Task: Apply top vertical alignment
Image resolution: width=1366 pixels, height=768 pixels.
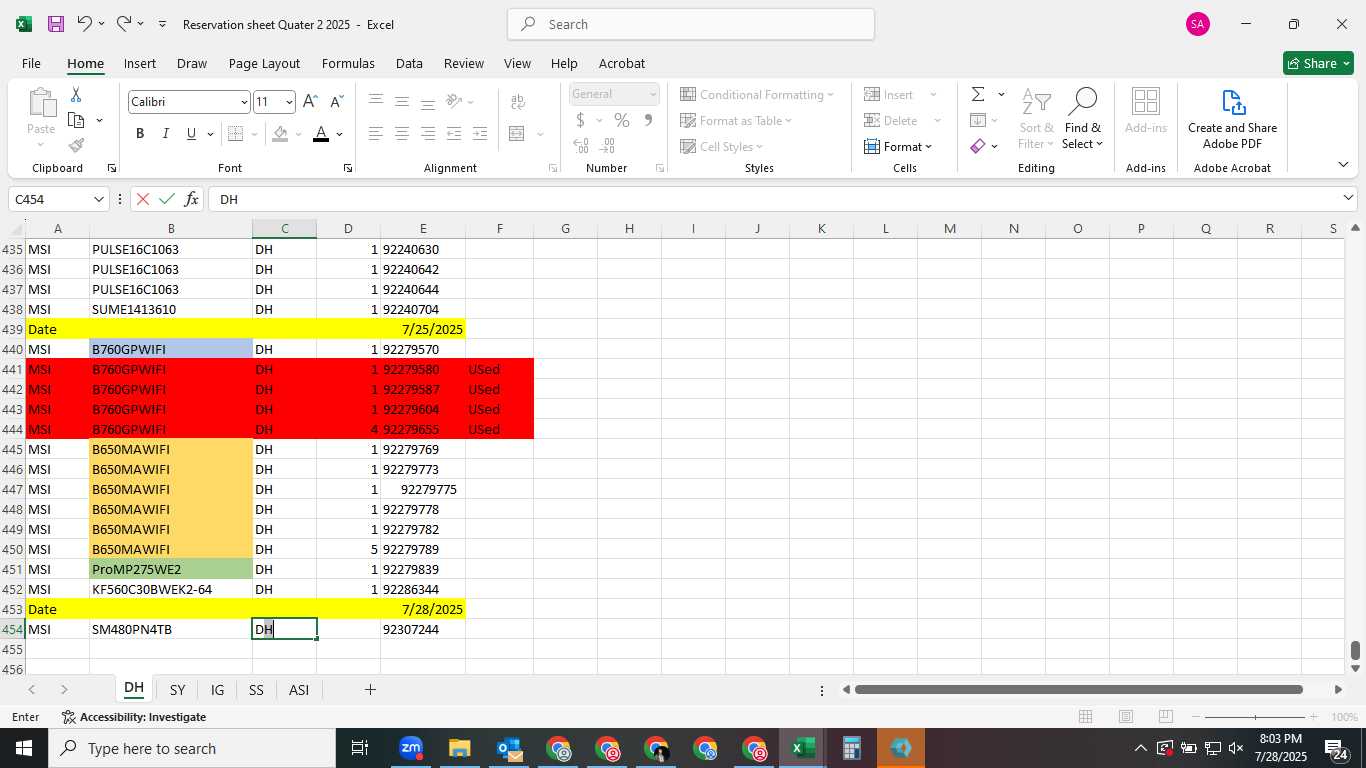Action: 376,101
